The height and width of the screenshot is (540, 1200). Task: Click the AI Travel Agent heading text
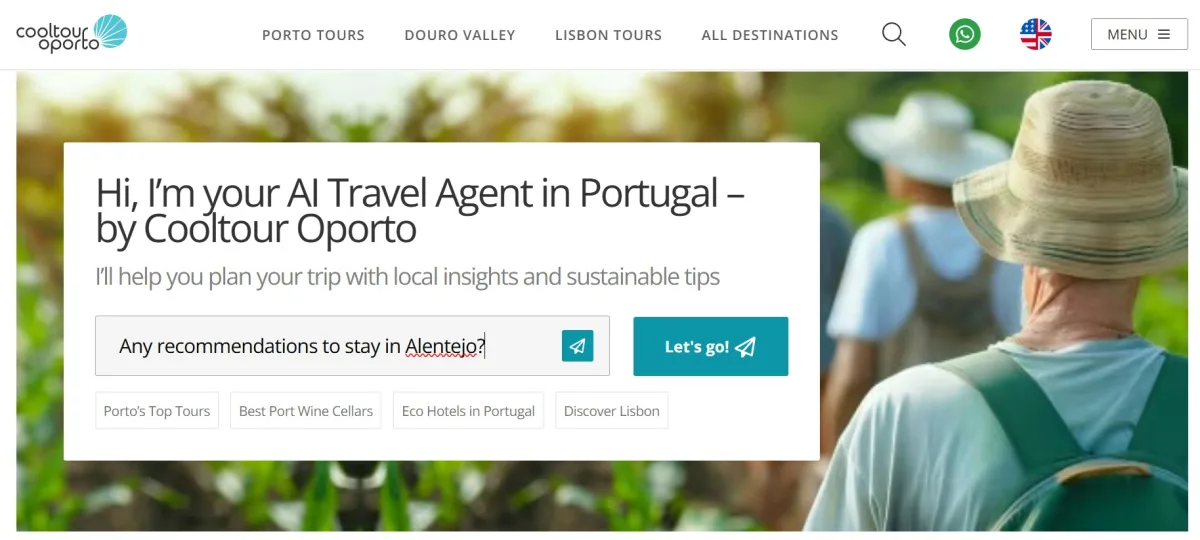(x=420, y=210)
